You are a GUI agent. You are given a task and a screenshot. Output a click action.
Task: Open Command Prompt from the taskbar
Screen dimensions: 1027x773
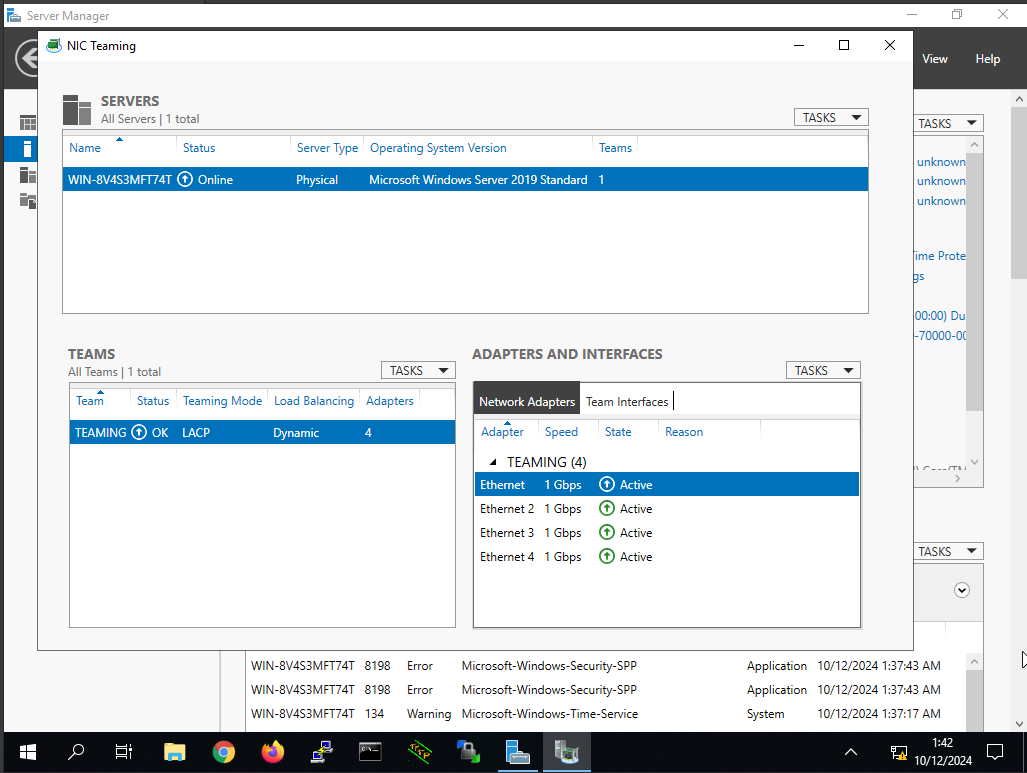pyautogui.click(x=370, y=752)
